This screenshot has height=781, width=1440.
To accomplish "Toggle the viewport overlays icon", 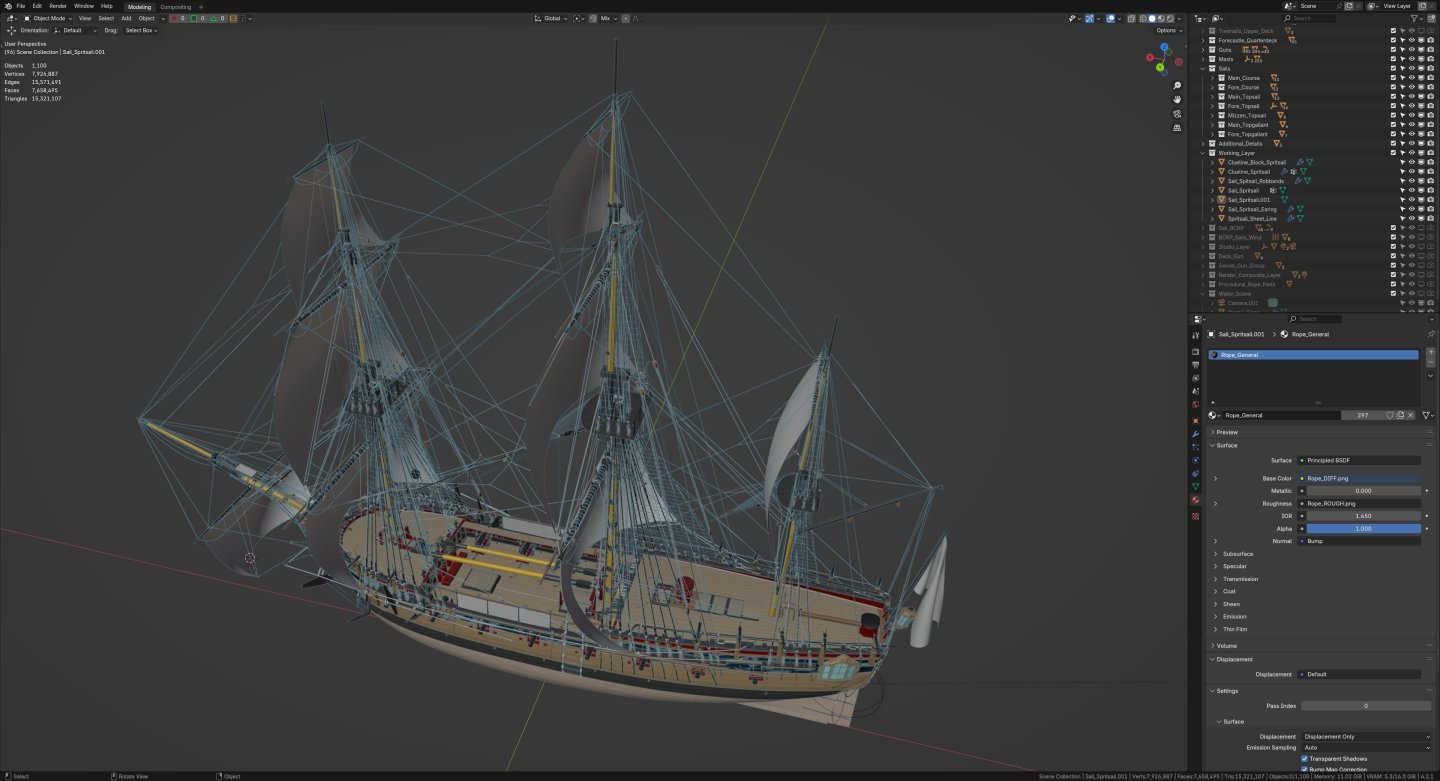I will point(1111,18).
